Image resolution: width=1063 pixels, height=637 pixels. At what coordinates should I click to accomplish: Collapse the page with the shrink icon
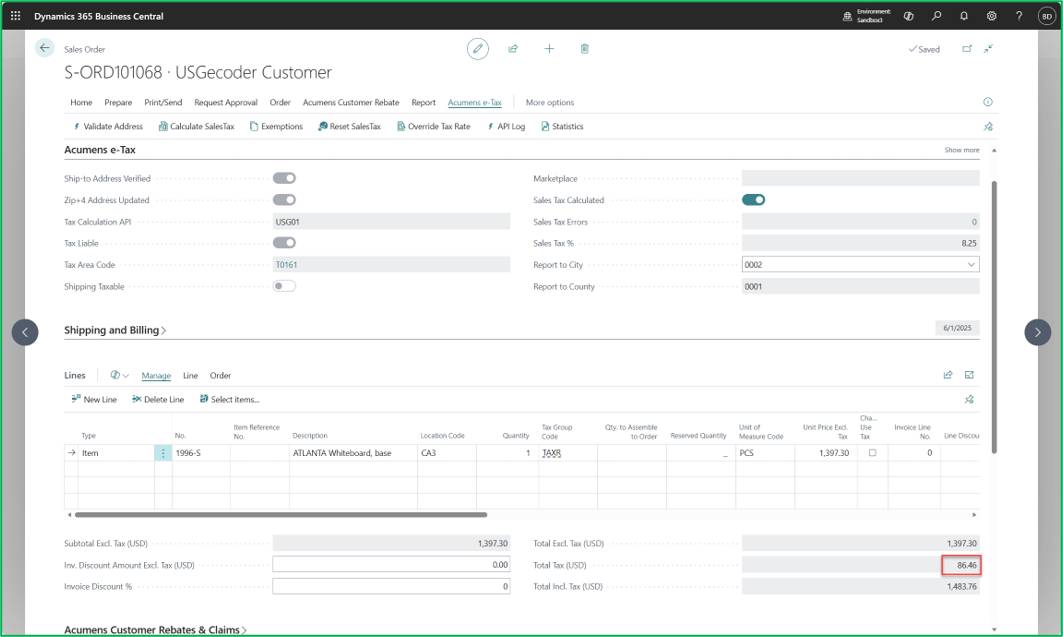[988, 49]
